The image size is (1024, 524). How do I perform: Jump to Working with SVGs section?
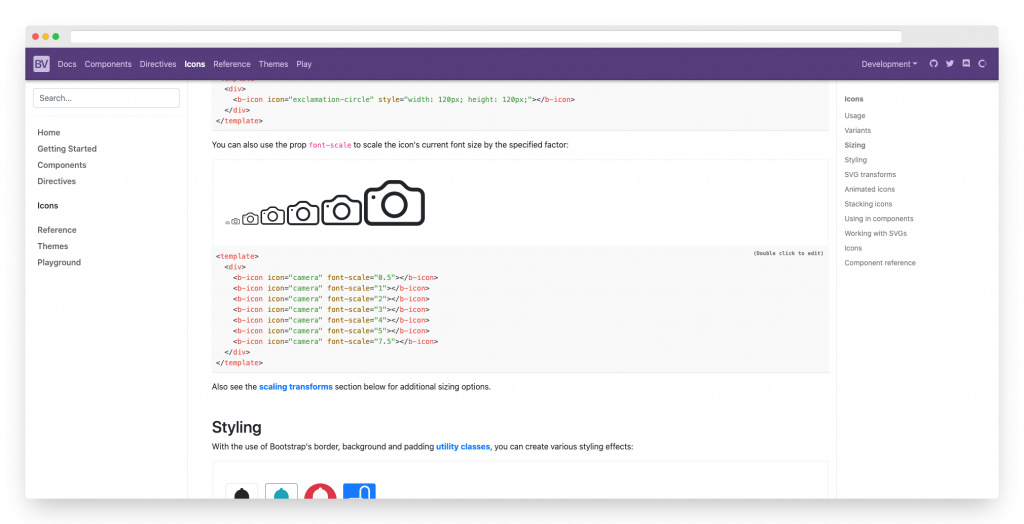(x=875, y=233)
